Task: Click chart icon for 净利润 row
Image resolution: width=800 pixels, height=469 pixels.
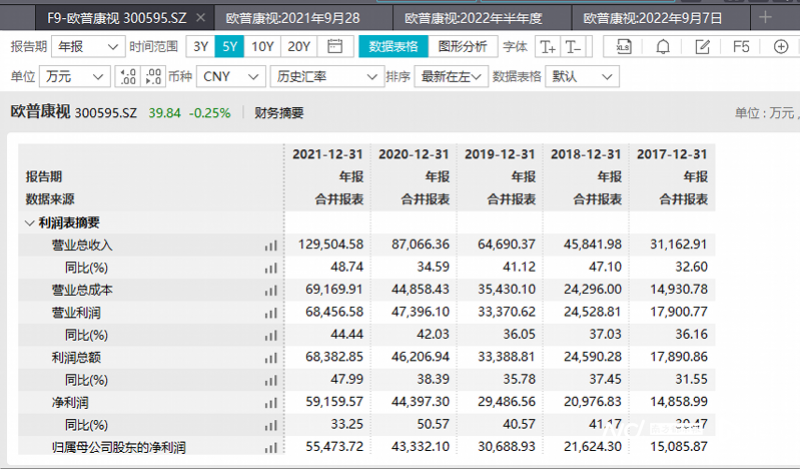Action: click(x=271, y=403)
